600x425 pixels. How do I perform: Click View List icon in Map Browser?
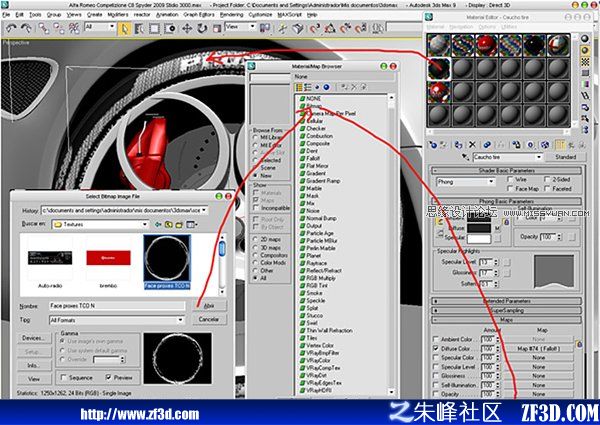(299, 87)
